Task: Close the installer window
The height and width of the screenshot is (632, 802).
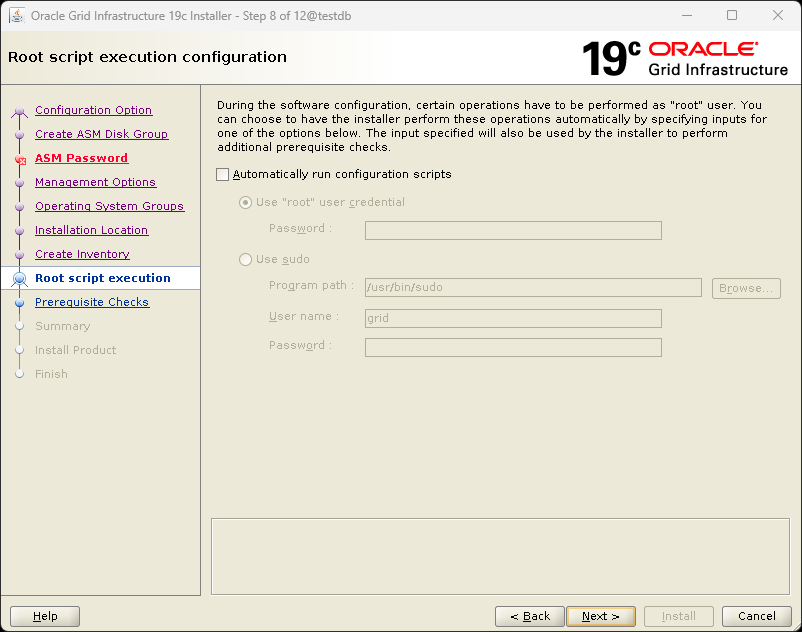Action: pos(777,15)
